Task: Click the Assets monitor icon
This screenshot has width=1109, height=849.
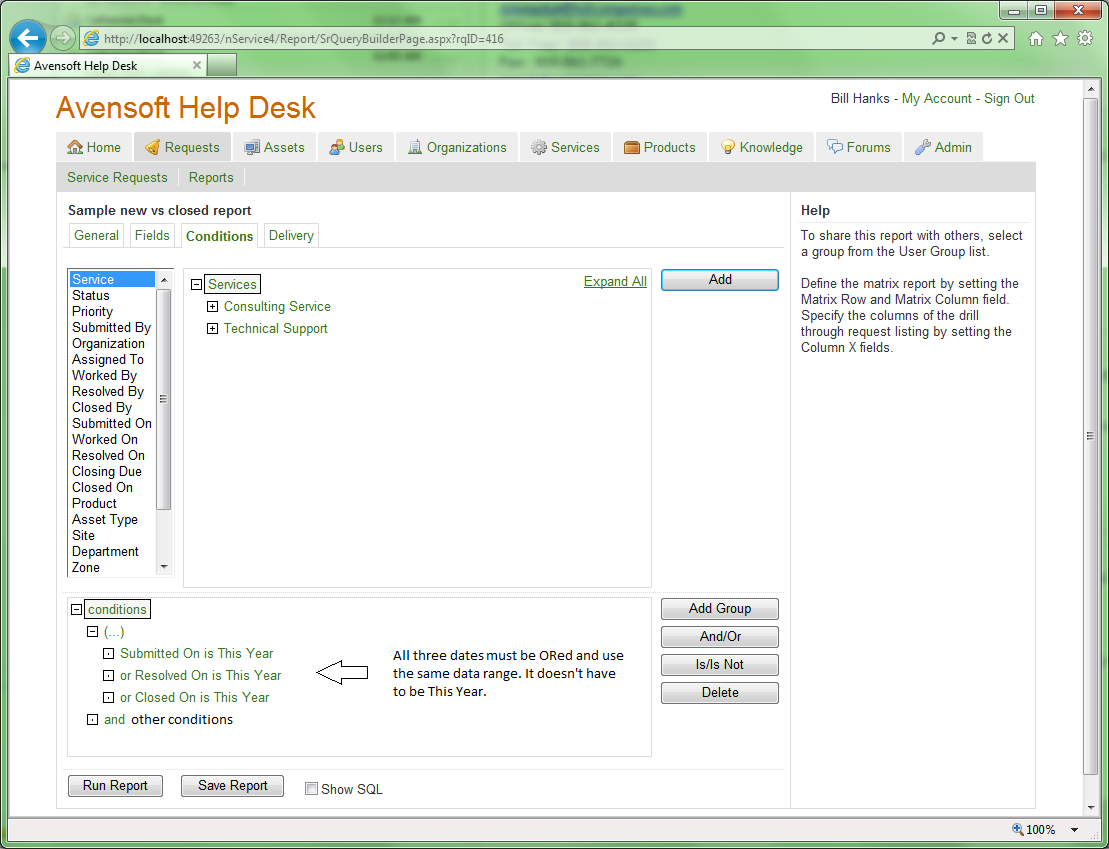Action: point(252,147)
